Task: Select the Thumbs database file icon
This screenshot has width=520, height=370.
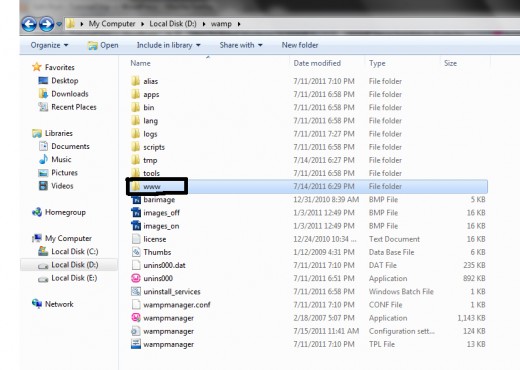Action: point(136,252)
